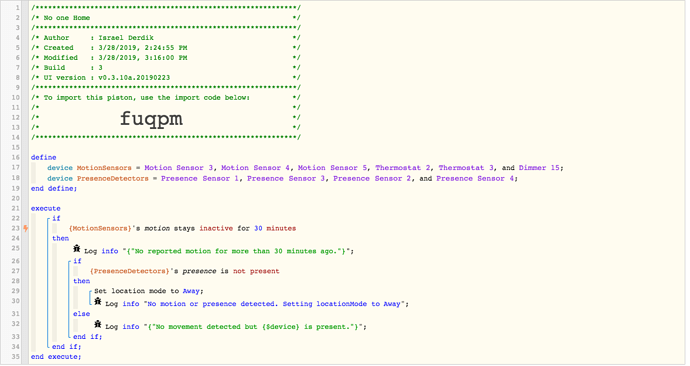Image resolution: width=690 pixels, height=366 pixels.
Task: Click Presence Sensor 1 device
Action: point(200,178)
